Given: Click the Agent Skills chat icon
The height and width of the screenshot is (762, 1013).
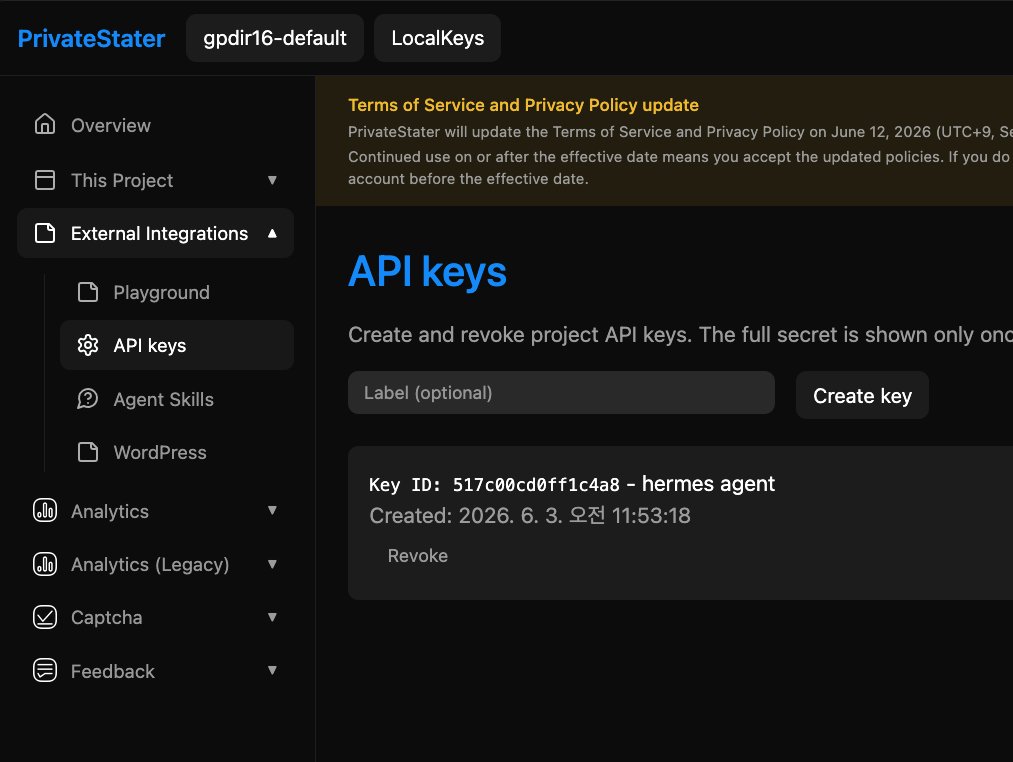Looking at the screenshot, I should coord(87,399).
